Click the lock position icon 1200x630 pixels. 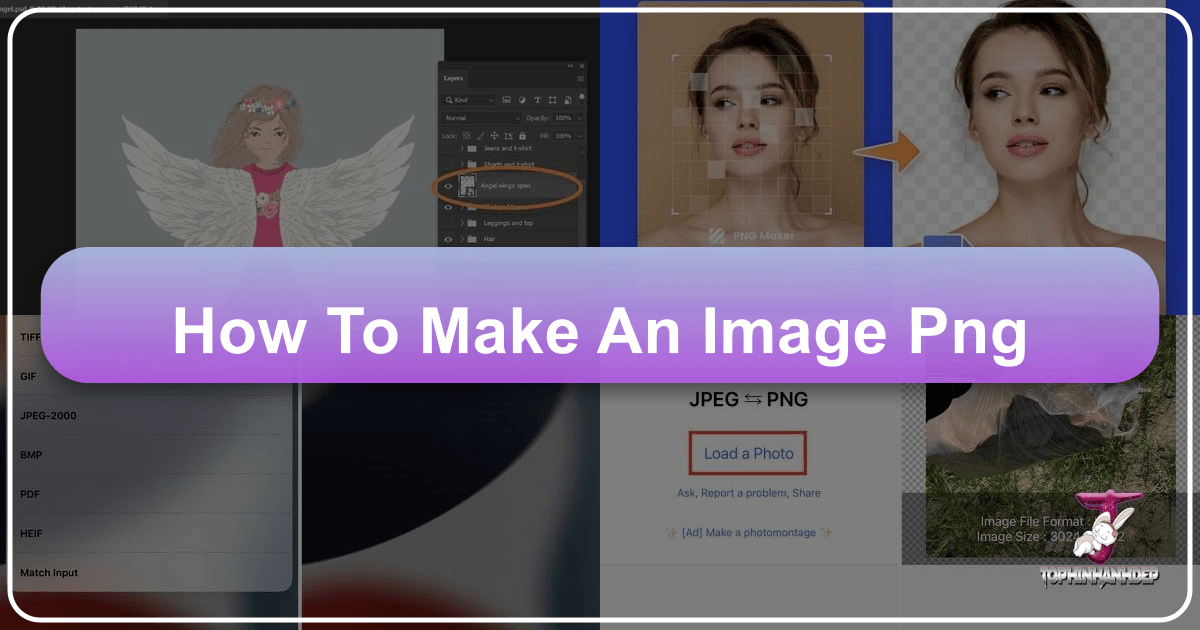[492, 135]
